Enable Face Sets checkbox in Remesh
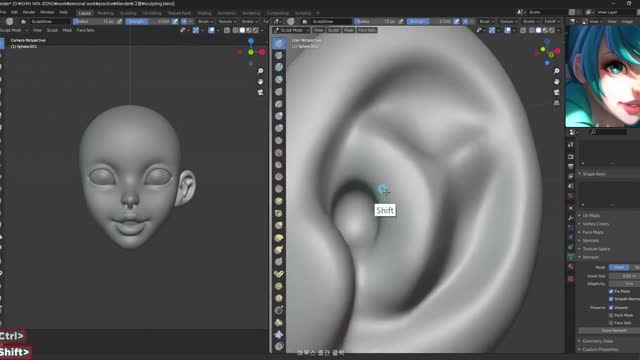The width and height of the screenshot is (640, 360). 611,323
